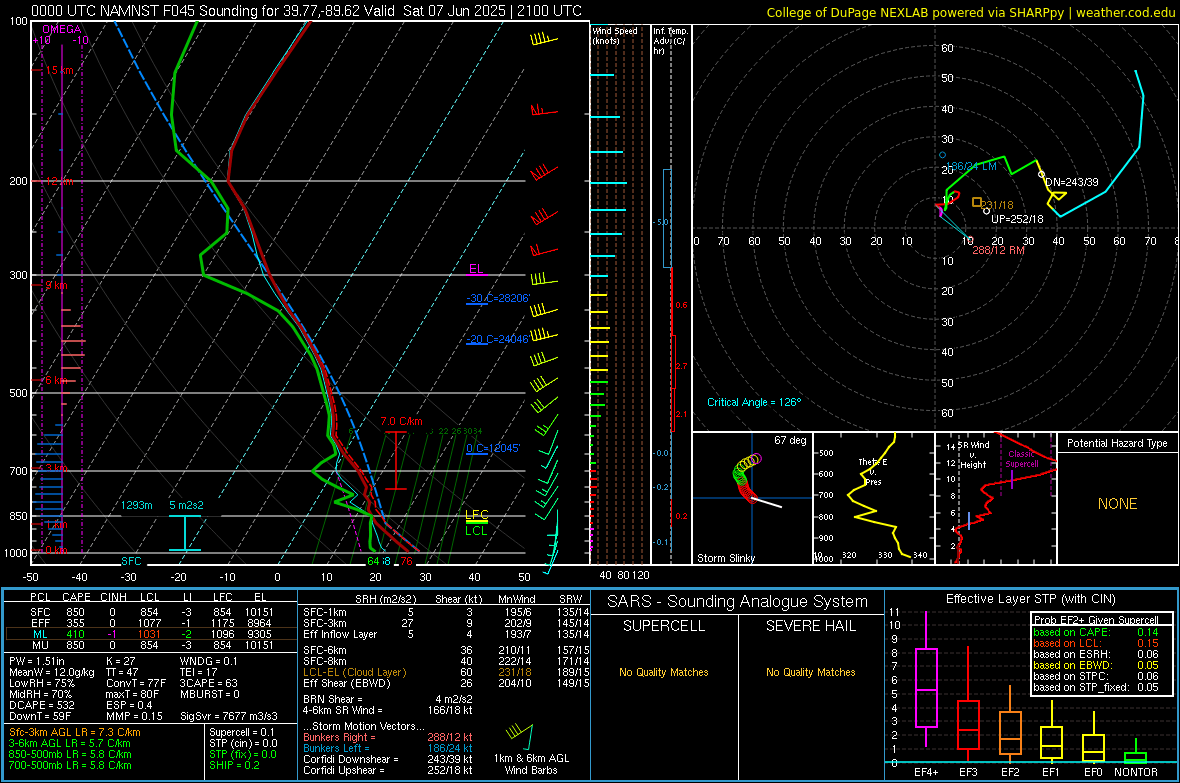Click the PW = 1.51in value
The image size is (1180, 783).
(37, 661)
